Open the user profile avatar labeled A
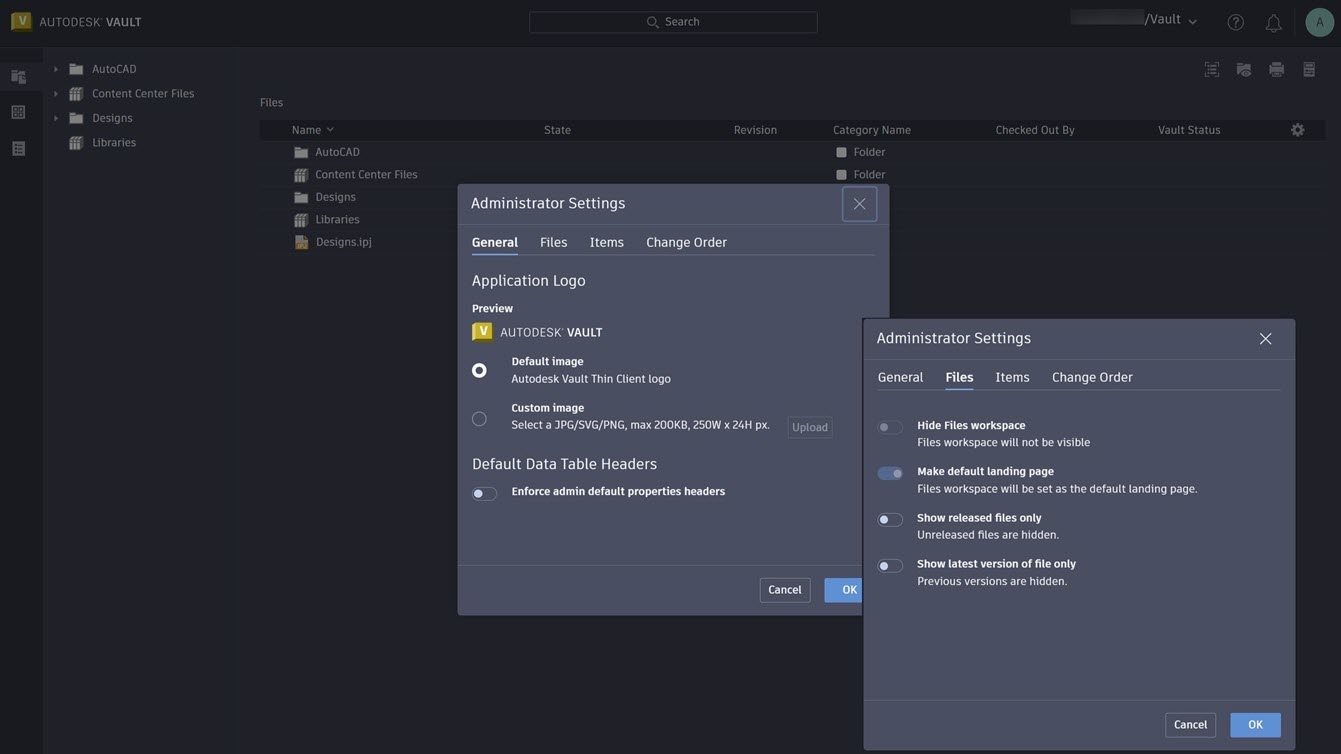The image size is (1341, 754). [1320, 22]
